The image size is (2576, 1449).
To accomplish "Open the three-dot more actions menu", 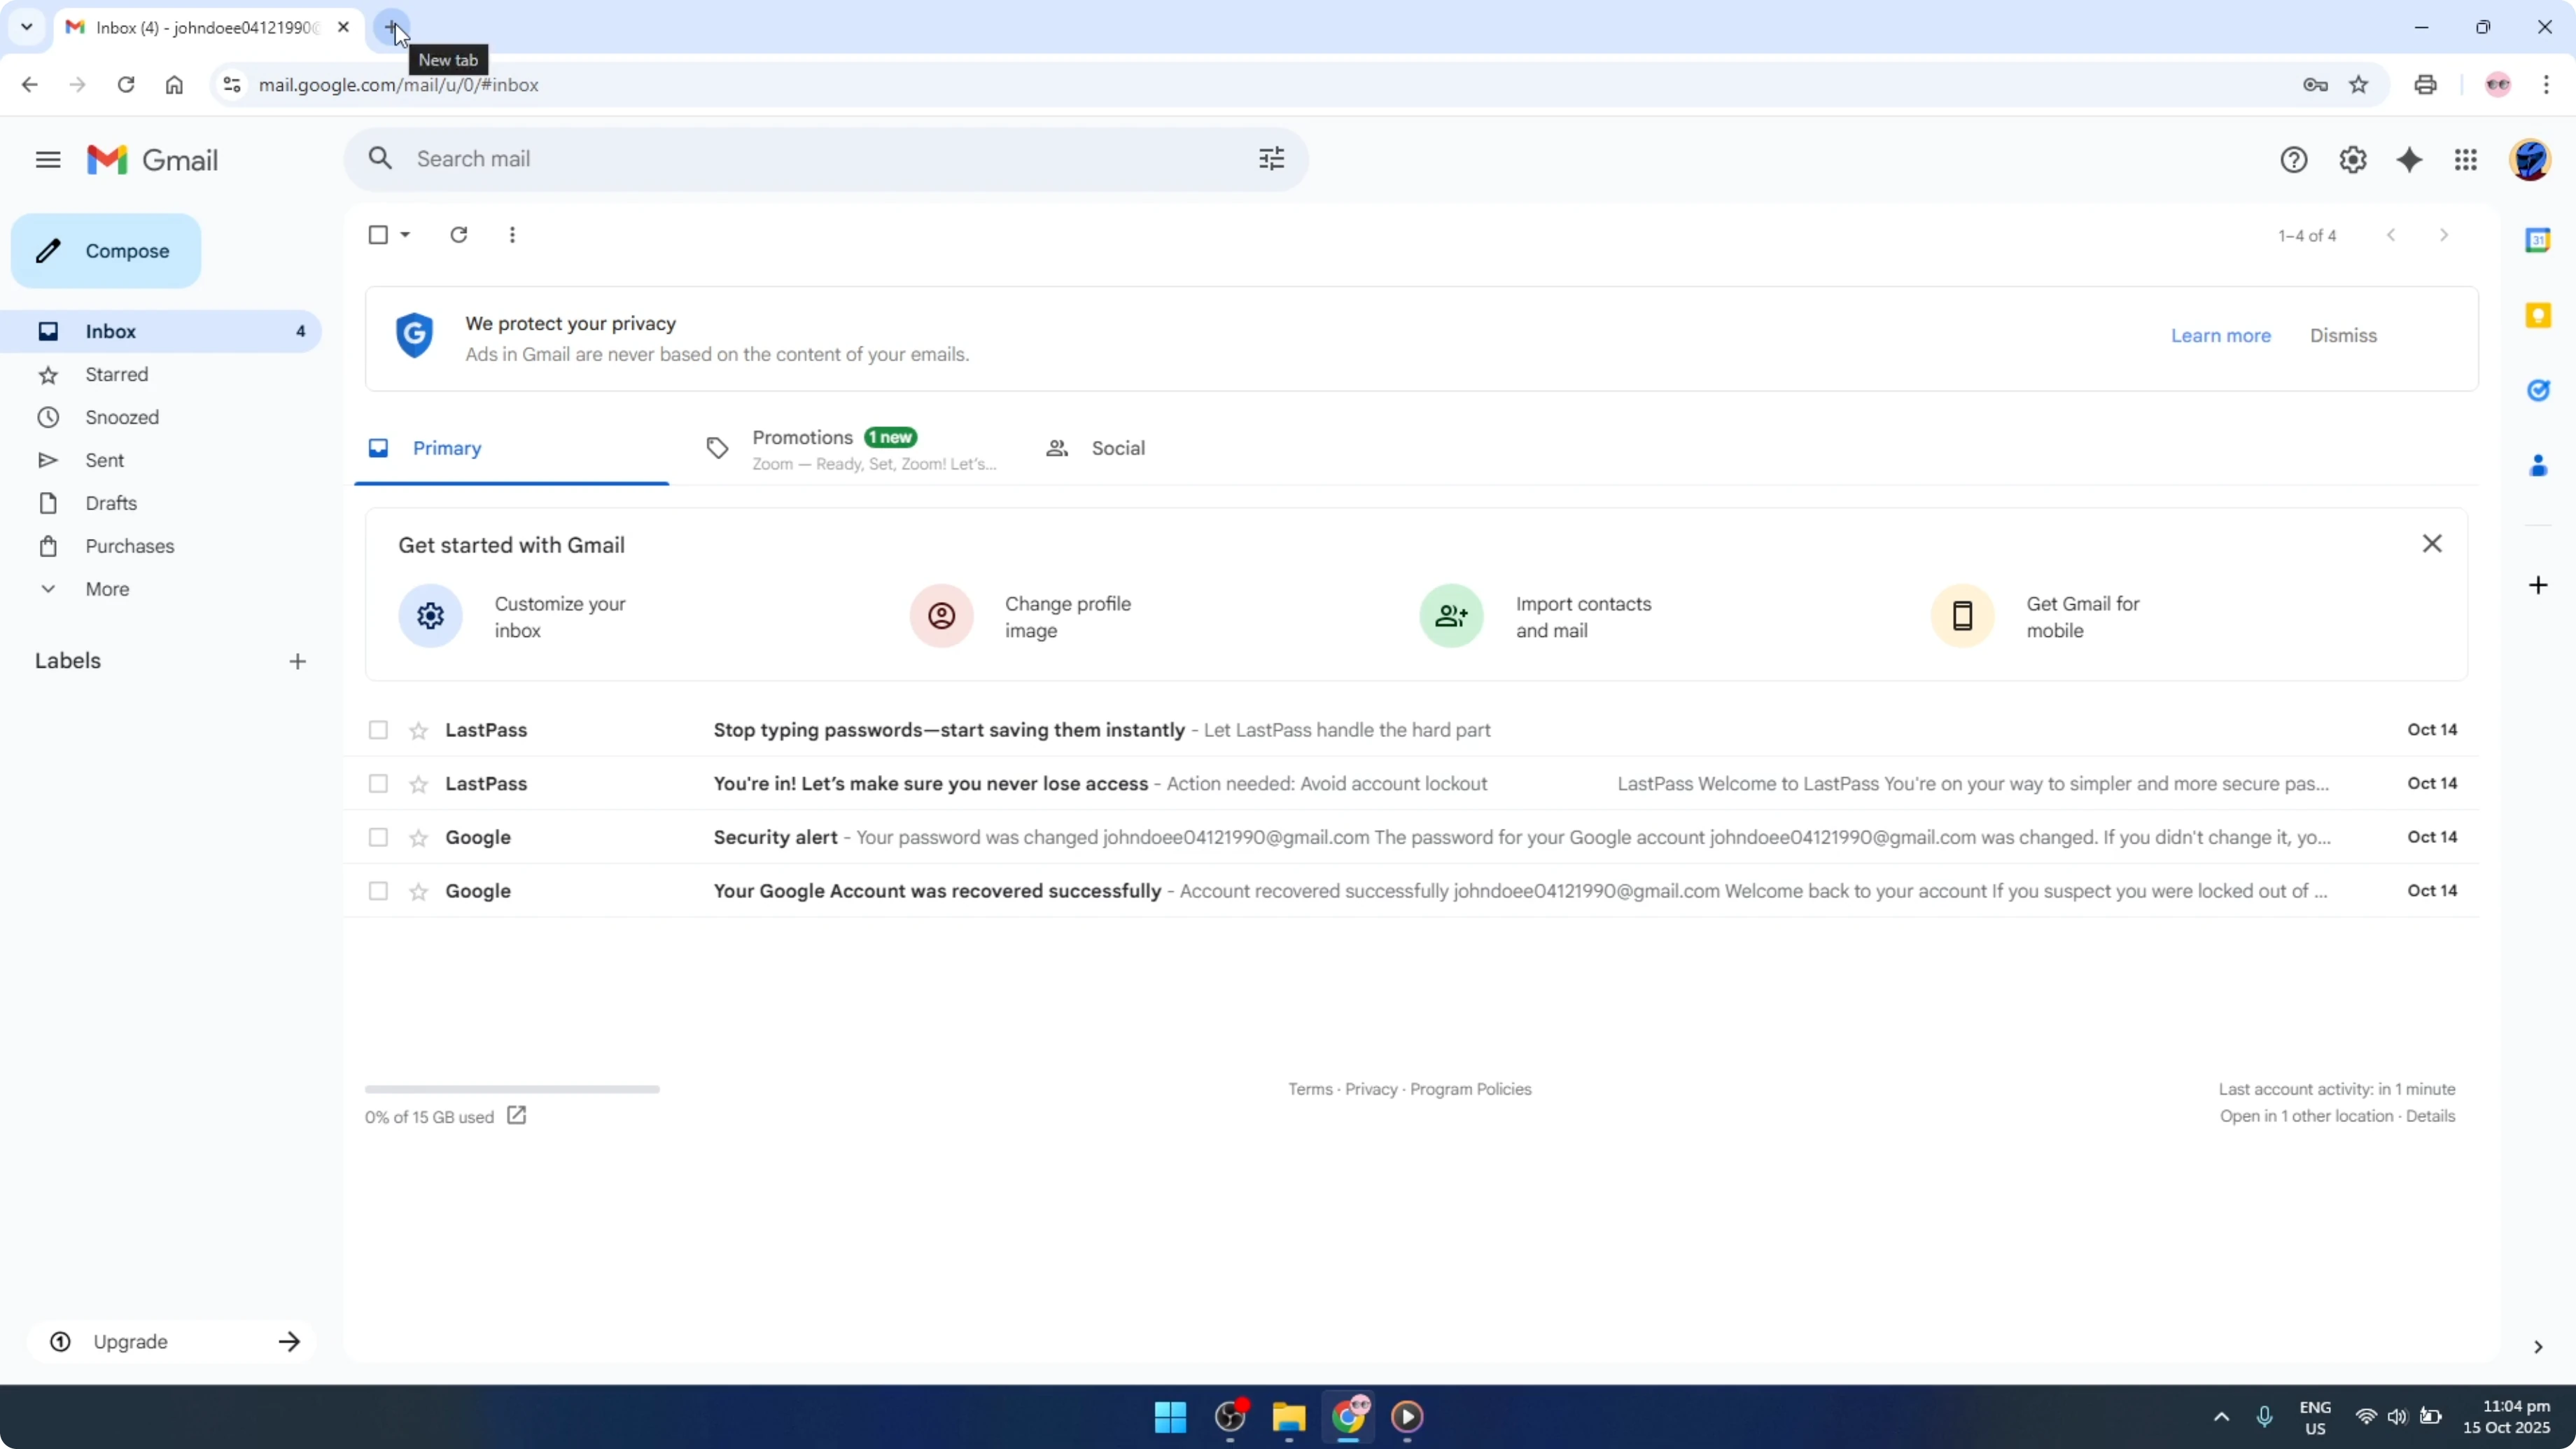I will 512,235.
